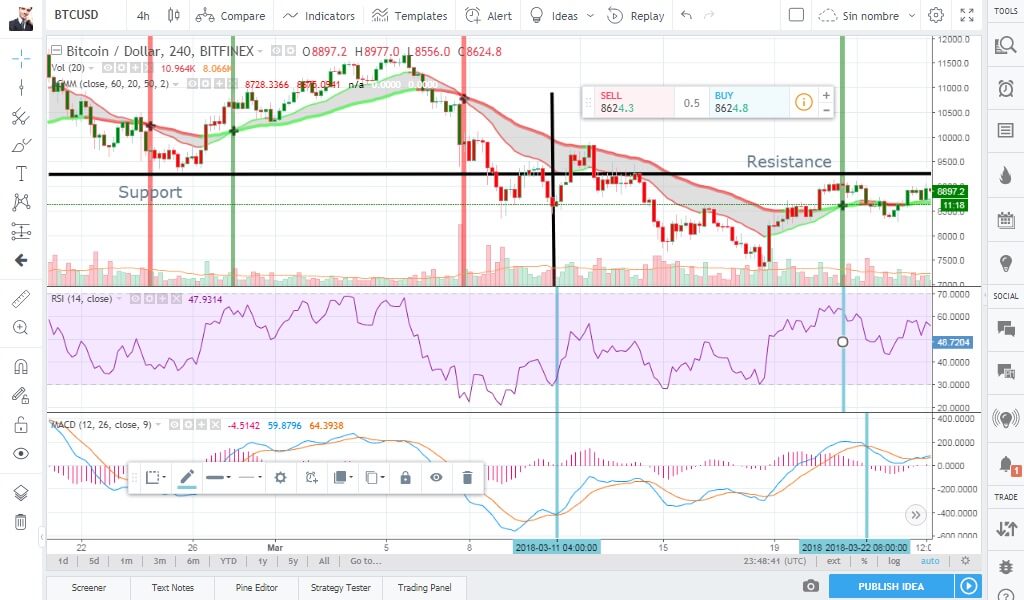Change the pencil drawing color swatch
This screenshot has width=1024, height=600.
click(188, 478)
